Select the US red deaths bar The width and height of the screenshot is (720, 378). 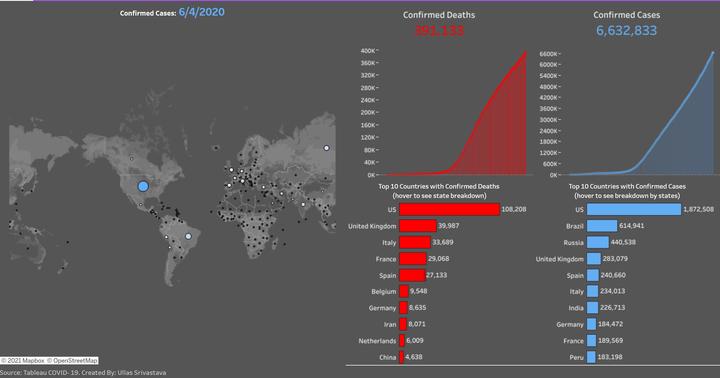[450, 209]
